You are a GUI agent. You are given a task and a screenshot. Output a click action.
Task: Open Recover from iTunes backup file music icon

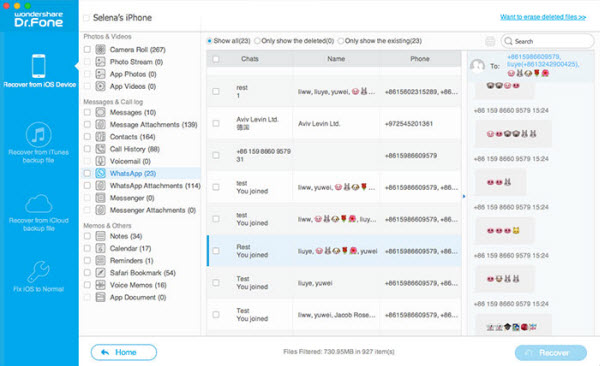point(38,135)
